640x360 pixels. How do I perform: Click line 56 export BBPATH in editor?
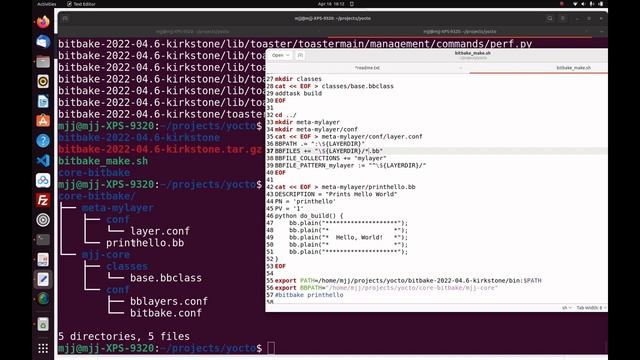coord(386,288)
